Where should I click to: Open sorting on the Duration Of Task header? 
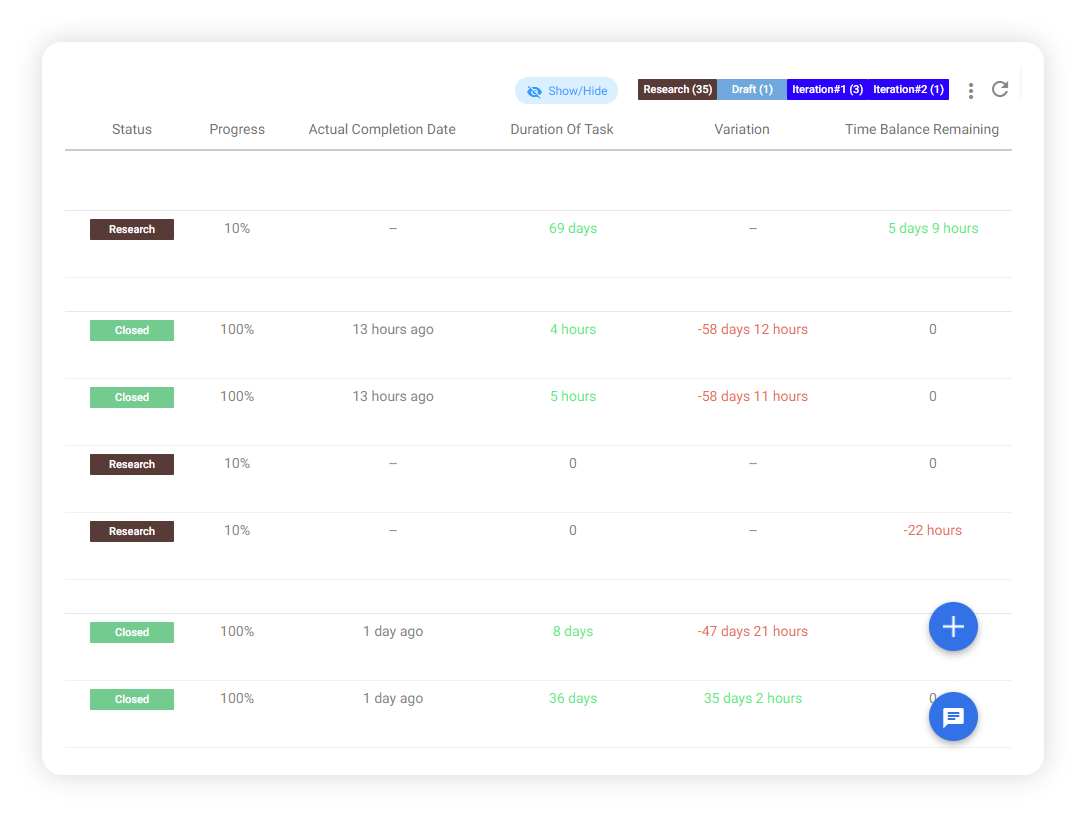pyautogui.click(x=561, y=129)
